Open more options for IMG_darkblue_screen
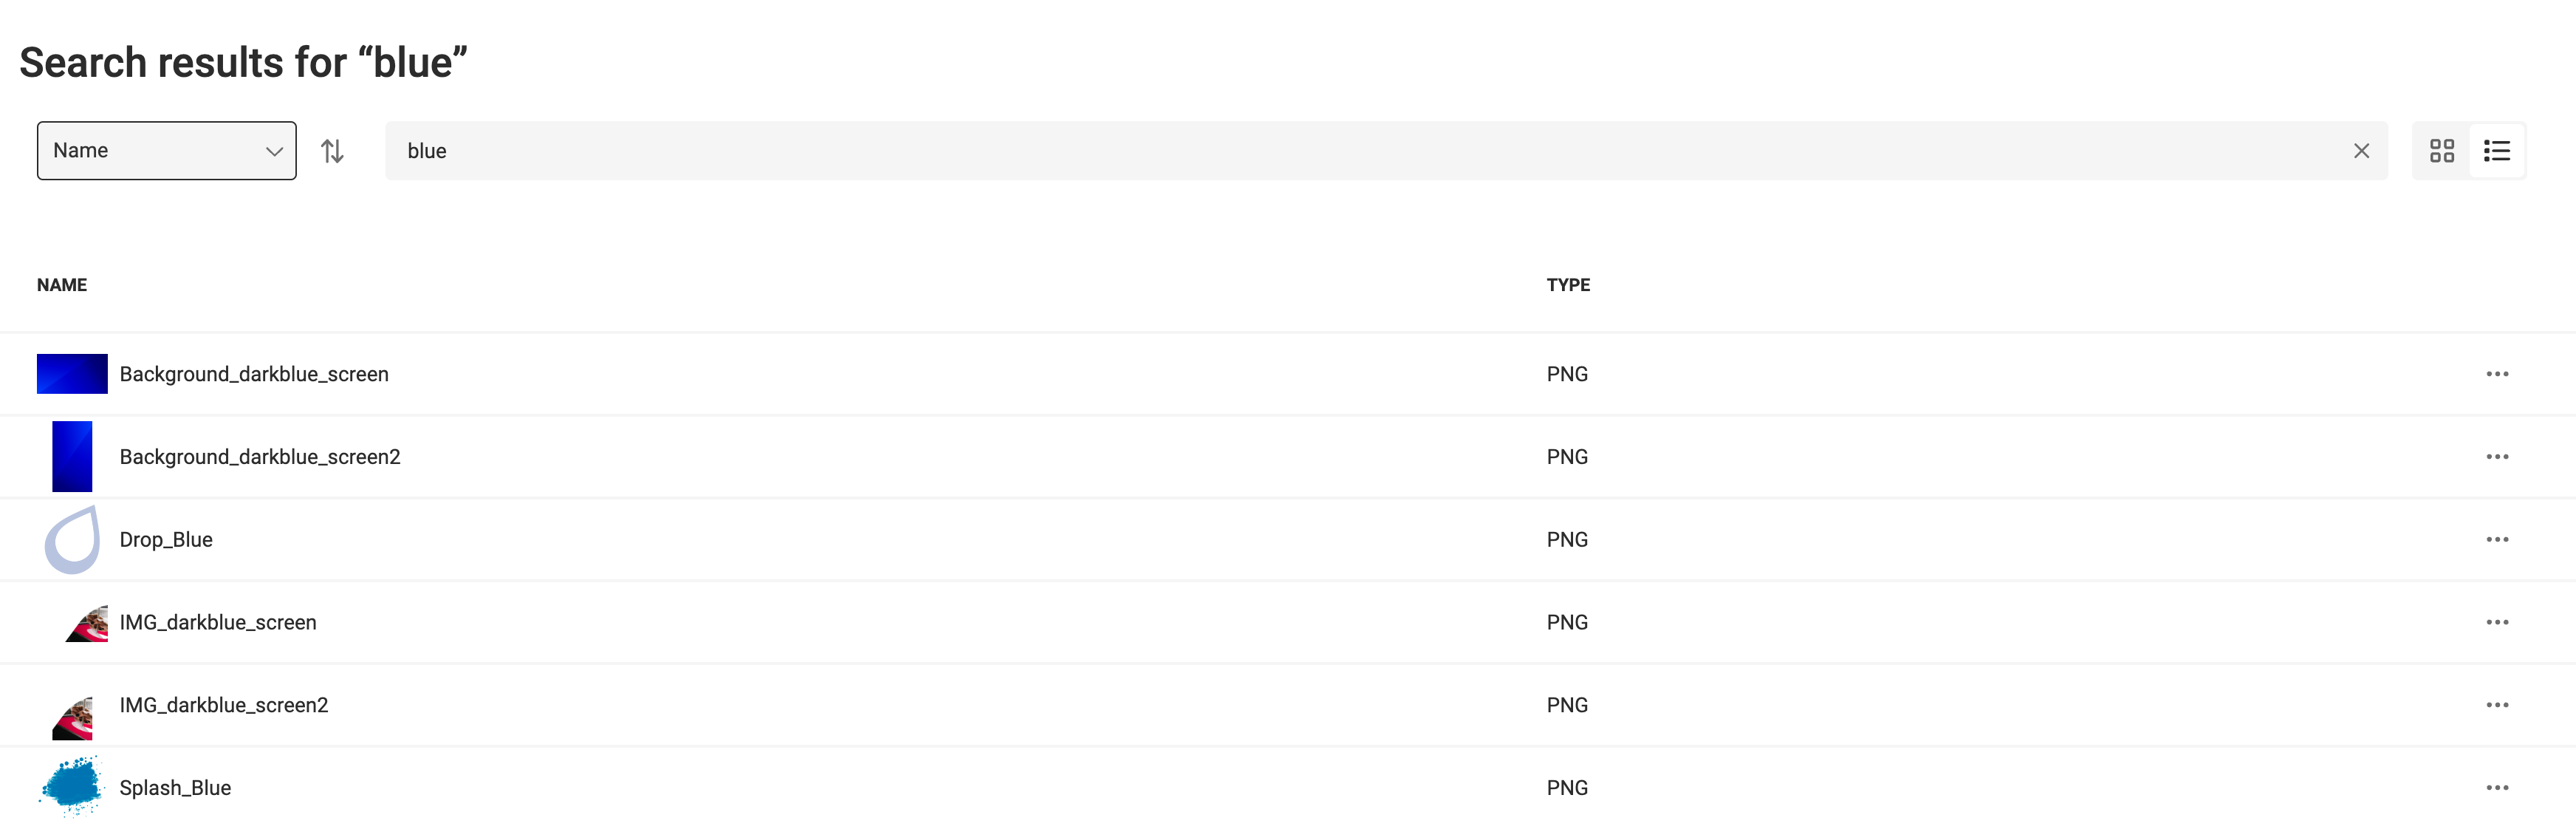The image size is (2576, 829). coord(2496,622)
